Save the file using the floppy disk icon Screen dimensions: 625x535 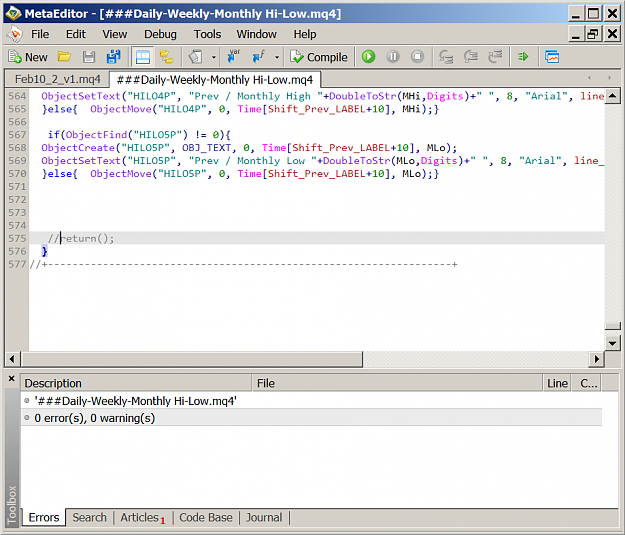click(x=89, y=57)
